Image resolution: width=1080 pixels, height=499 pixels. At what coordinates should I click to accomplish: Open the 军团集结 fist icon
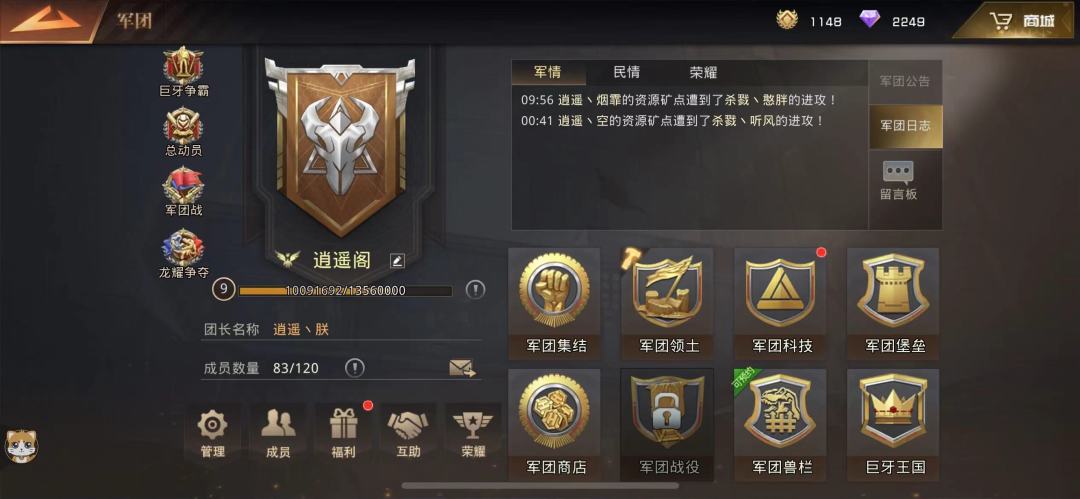[x=554, y=303]
